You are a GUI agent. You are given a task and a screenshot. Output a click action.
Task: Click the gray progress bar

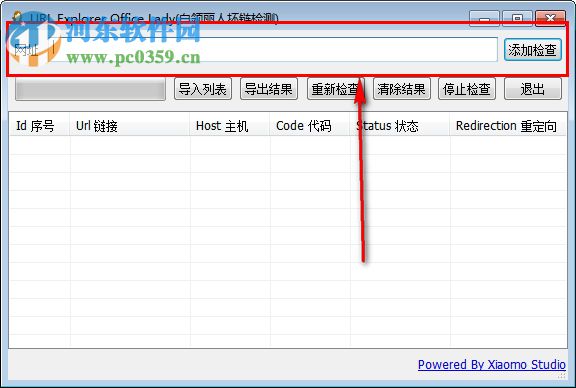(x=90, y=90)
